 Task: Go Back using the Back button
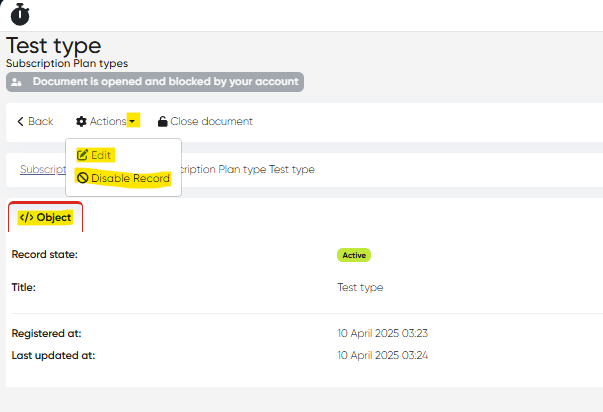click(x=35, y=121)
